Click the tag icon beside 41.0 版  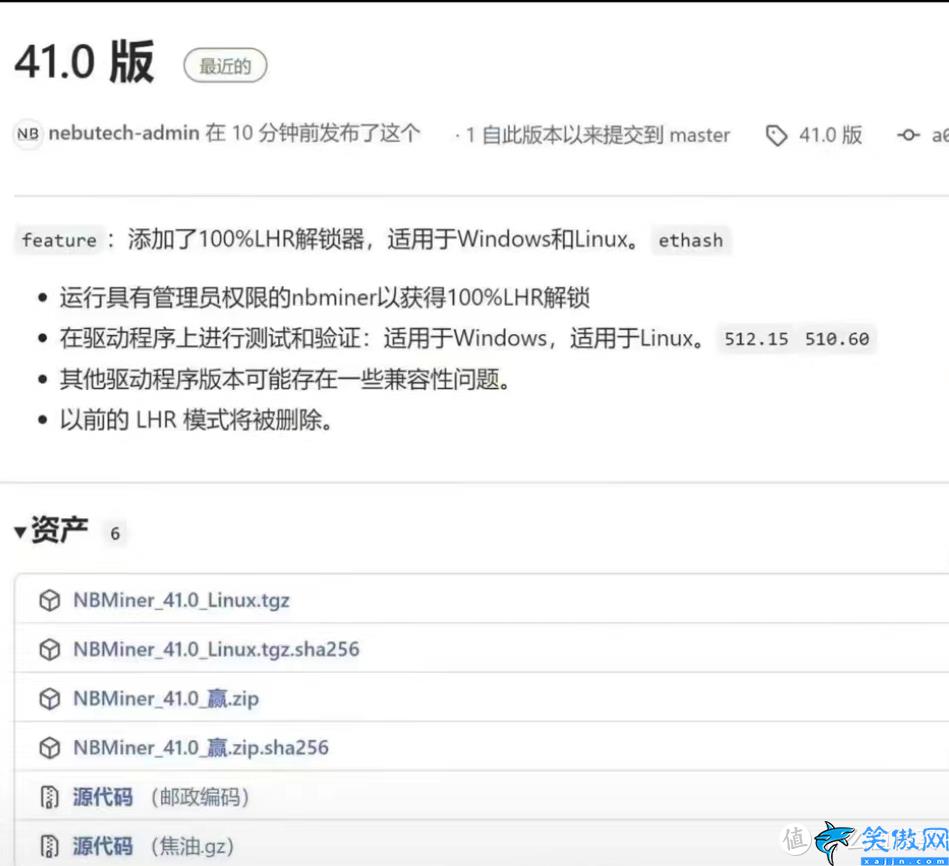[x=777, y=136]
